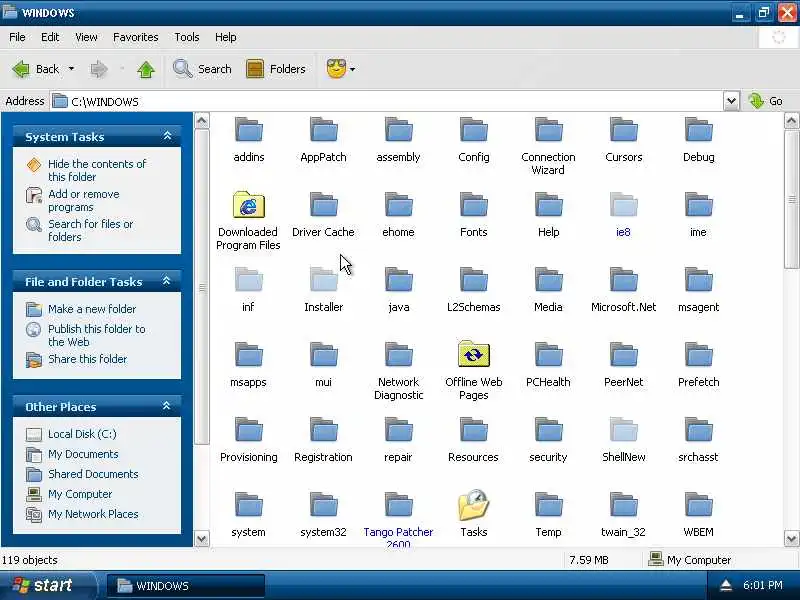Open the Favorites menu
The width and height of the screenshot is (800, 600).
(136, 37)
